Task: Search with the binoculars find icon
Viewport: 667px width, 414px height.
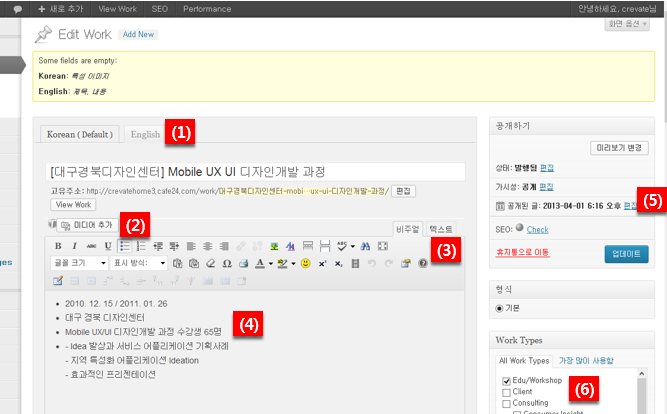Action: 365,246
